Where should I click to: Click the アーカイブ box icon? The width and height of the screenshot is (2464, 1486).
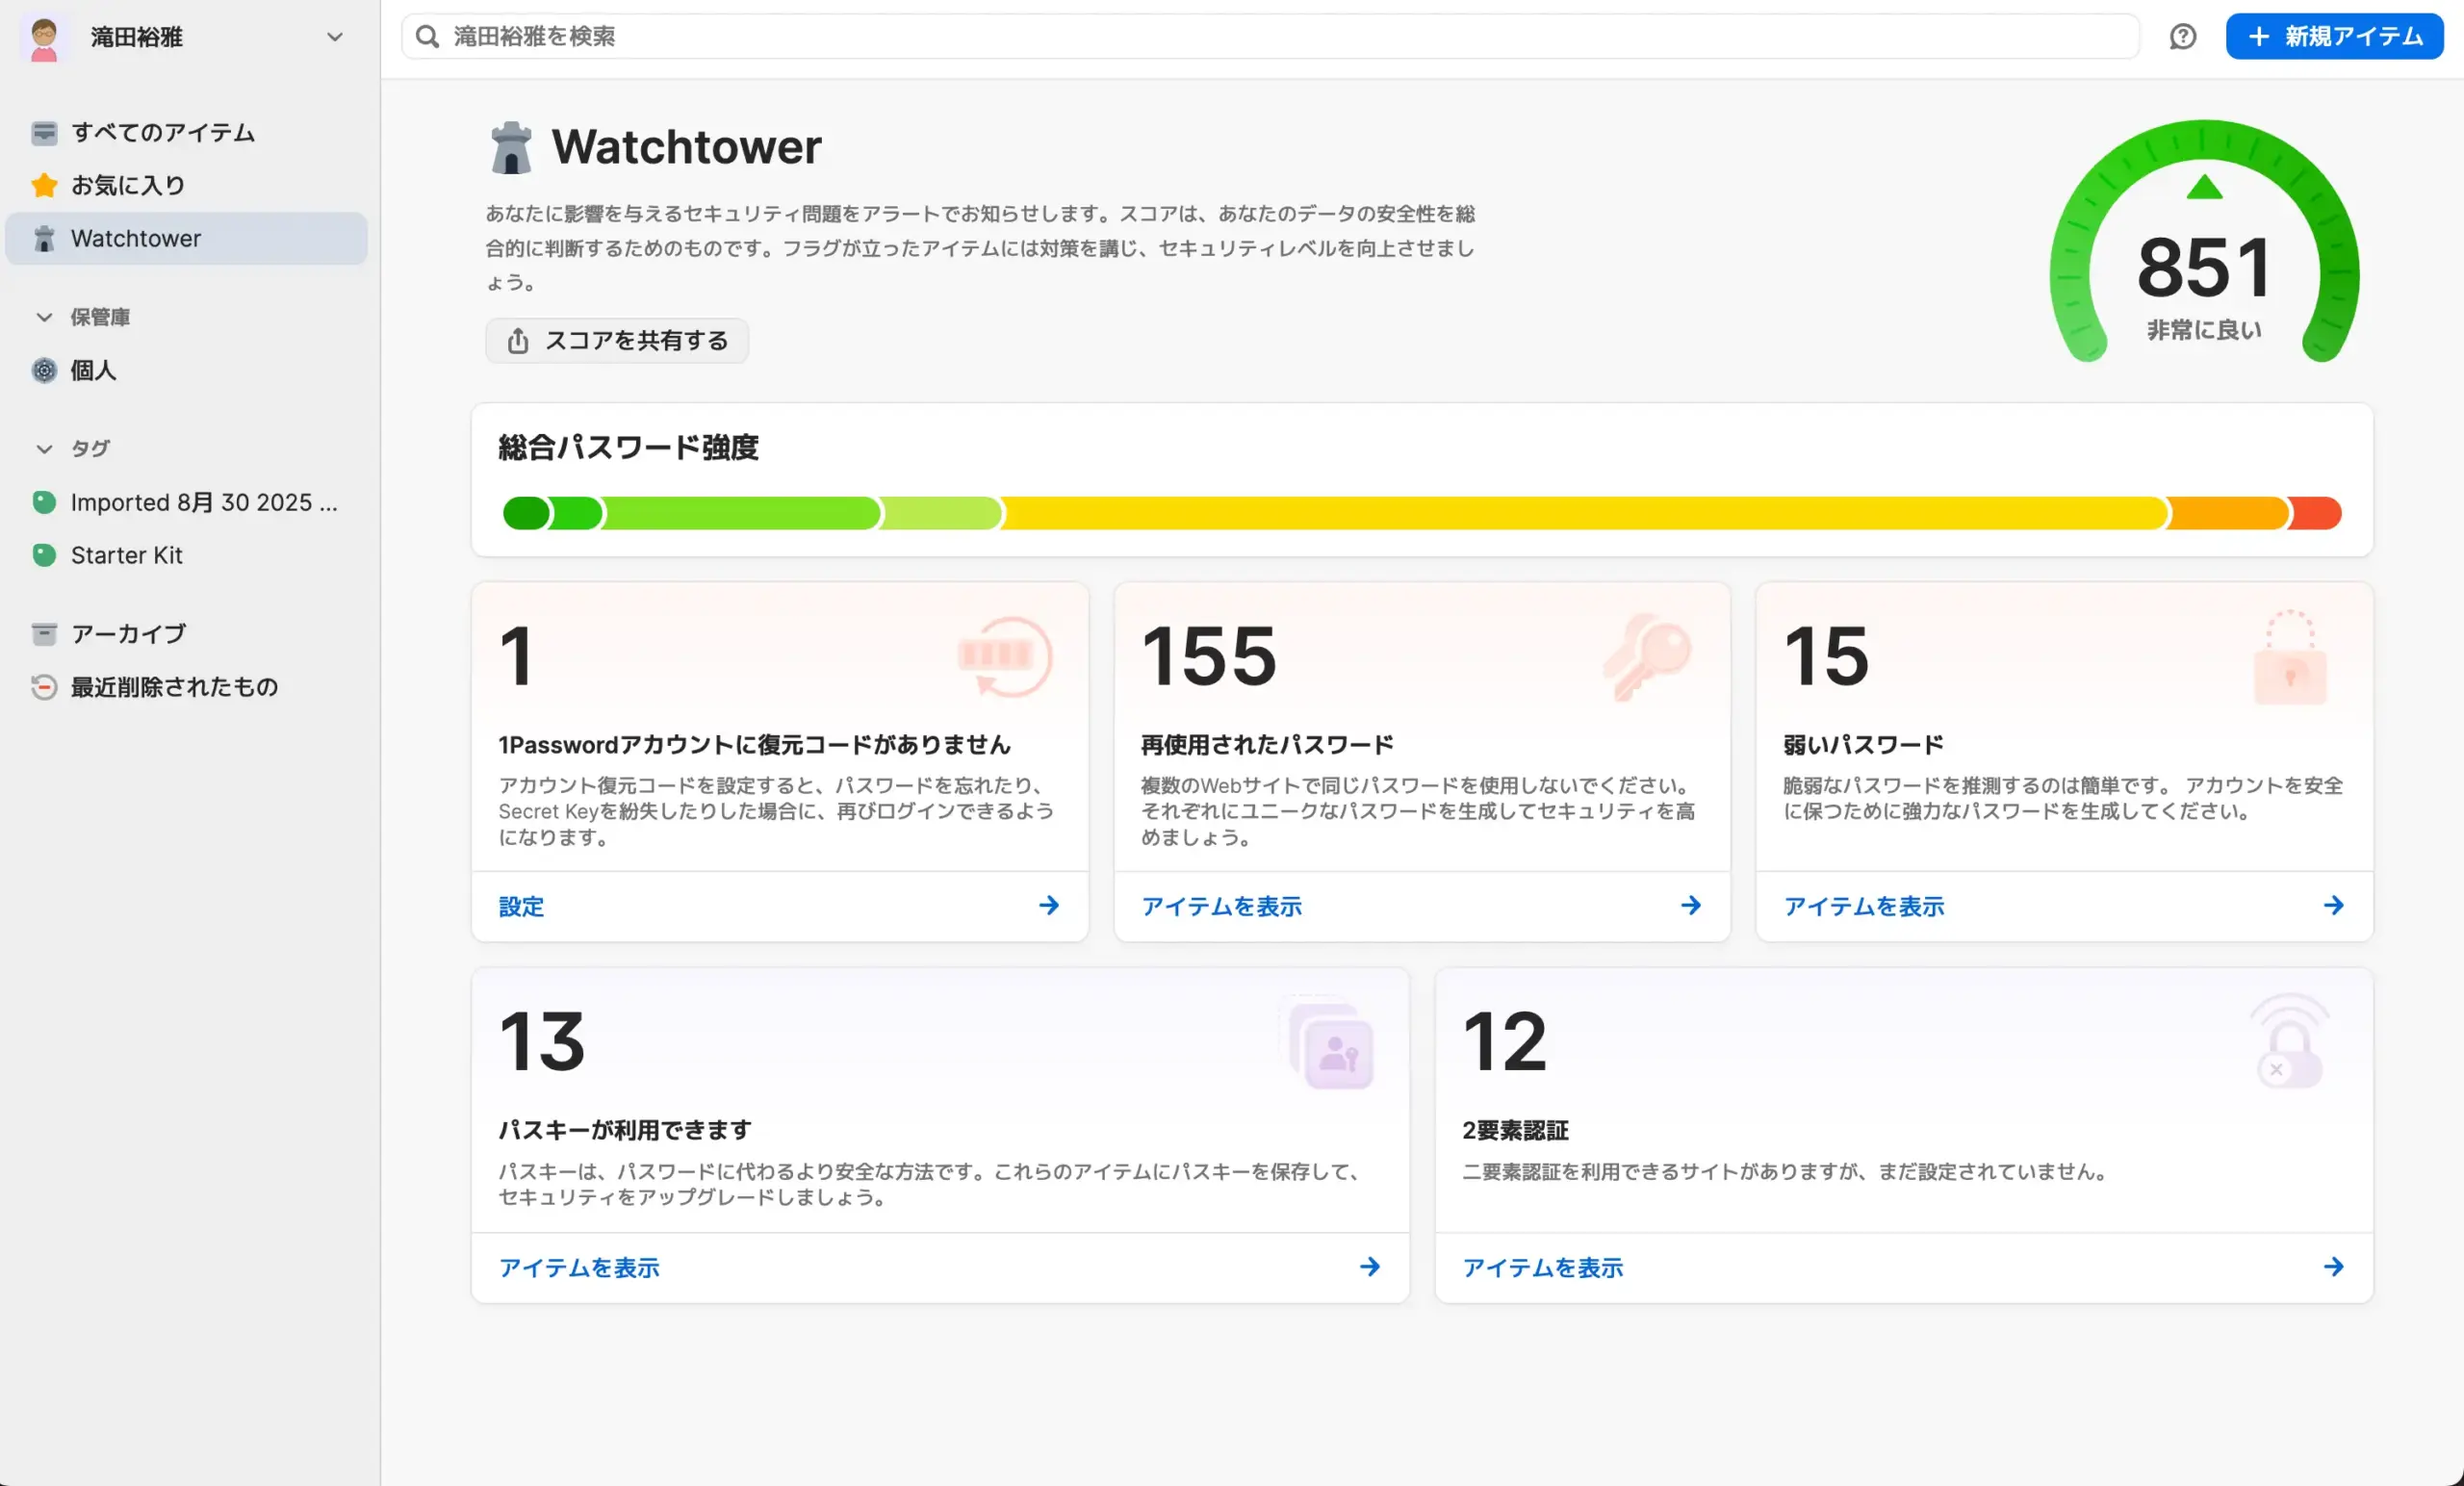coord(44,634)
